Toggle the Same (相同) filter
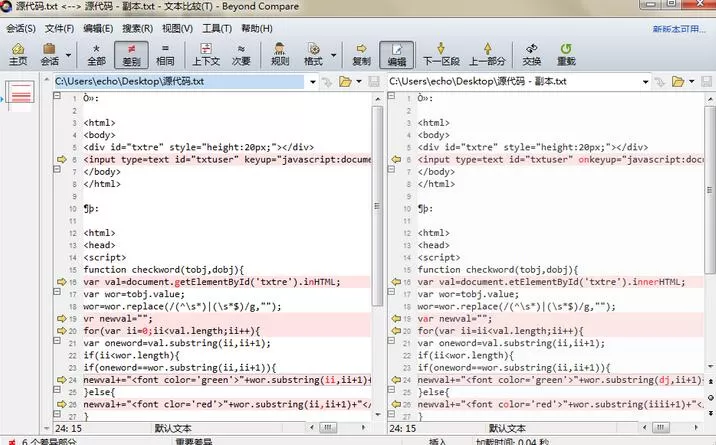The image size is (716, 445). pyautogui.click(x=165, y=54)
